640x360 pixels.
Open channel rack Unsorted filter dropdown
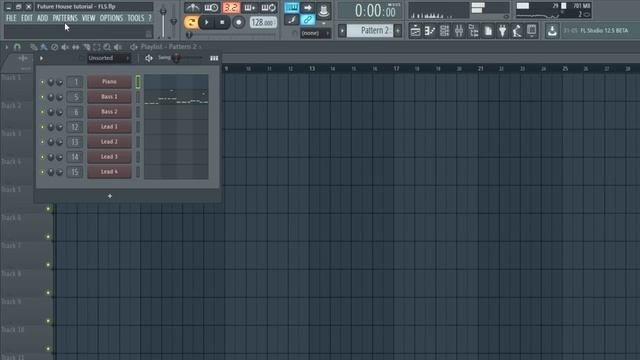point(109,58)
